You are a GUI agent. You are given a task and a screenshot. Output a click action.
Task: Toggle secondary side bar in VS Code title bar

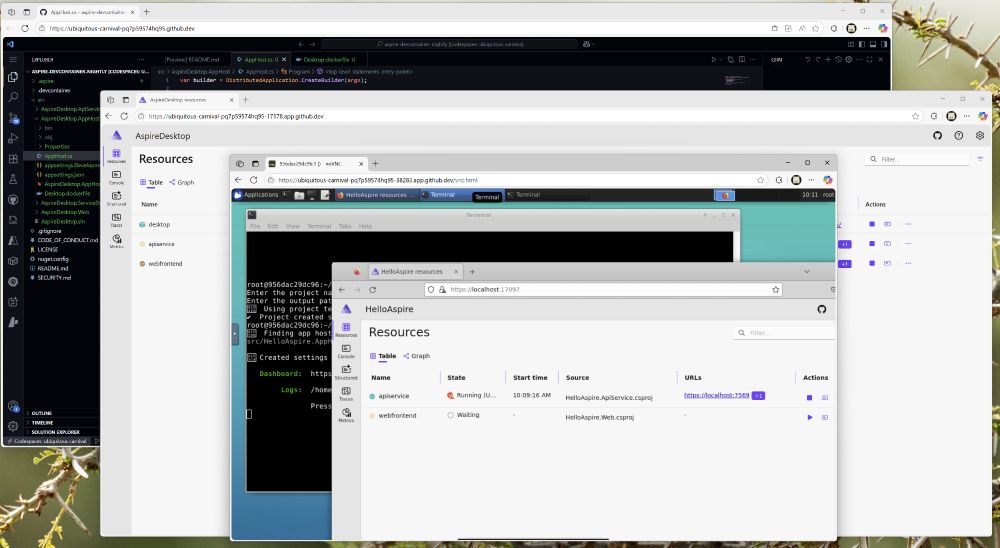click(883, 44)
